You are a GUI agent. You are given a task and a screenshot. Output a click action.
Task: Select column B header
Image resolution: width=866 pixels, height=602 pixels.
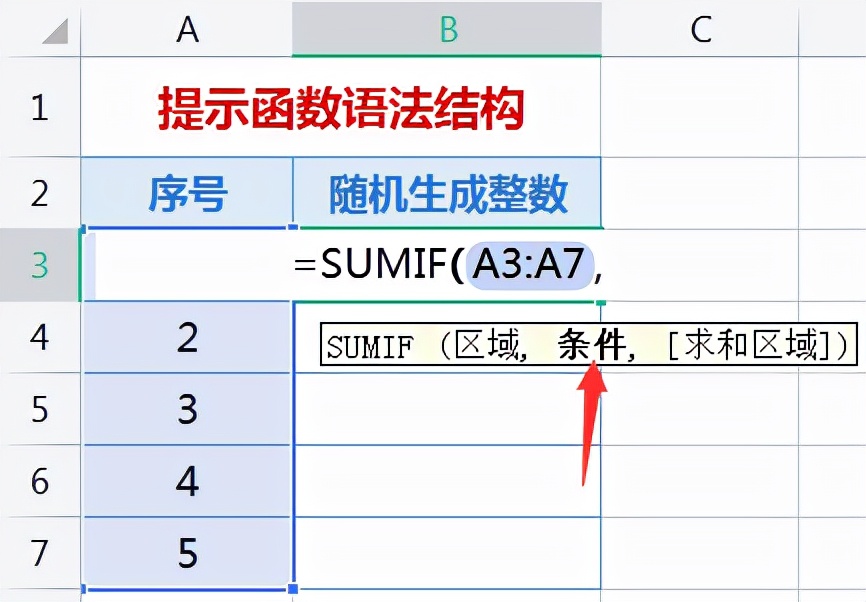pos(447,30)
